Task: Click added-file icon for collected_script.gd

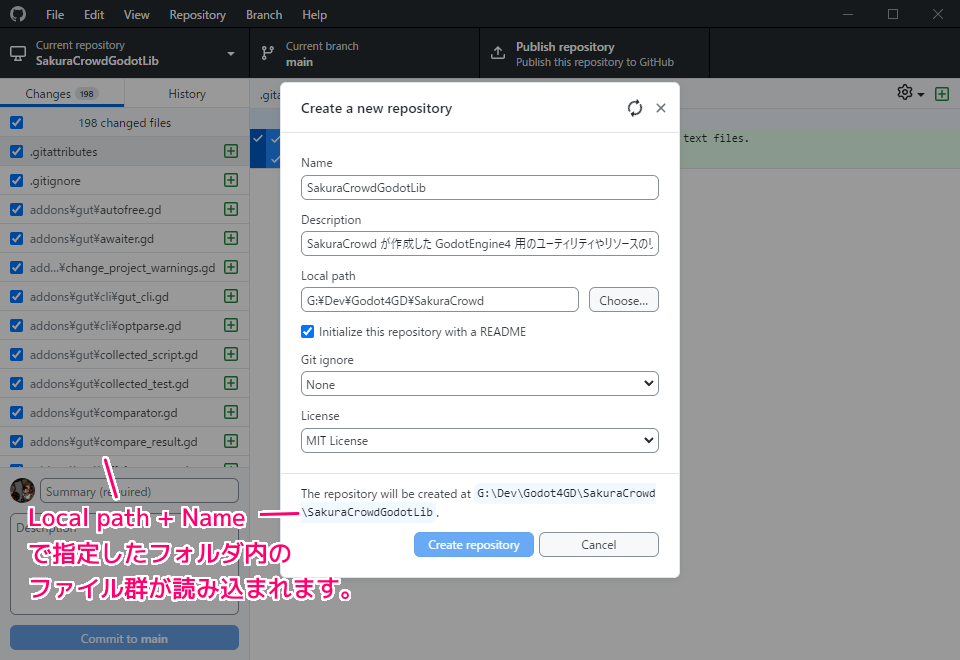Action: coord(231,354)
